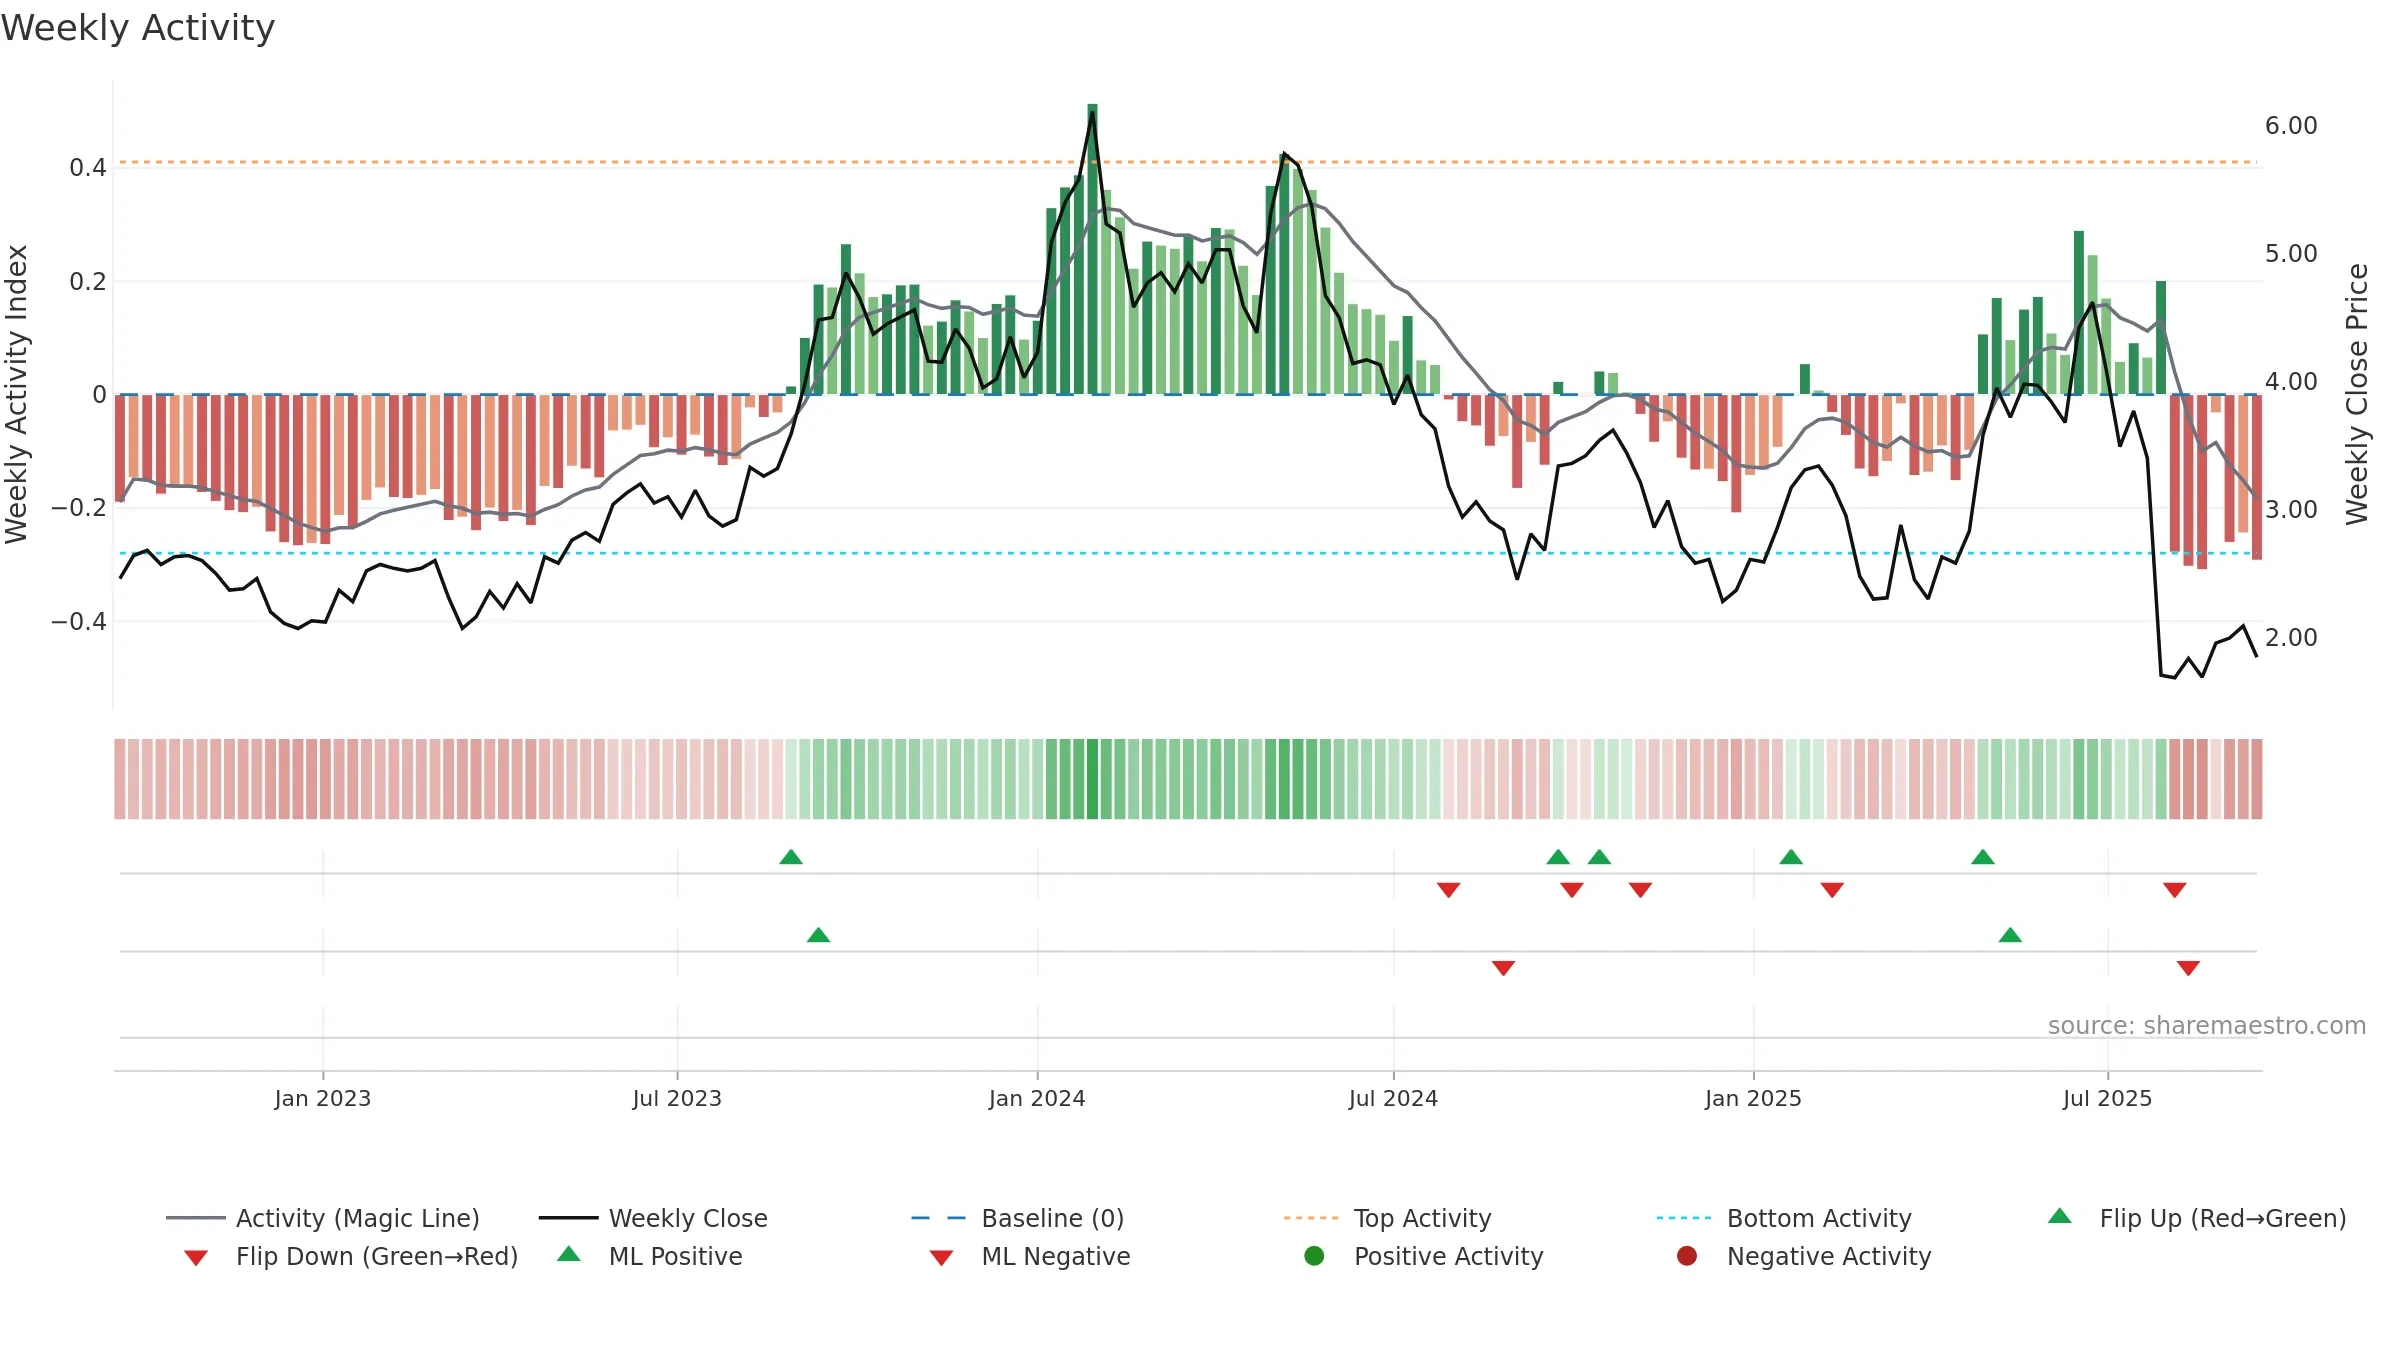Viewport: 2400px width, 1350px height.
Task: Hide the Top Activity legend series
Action: 1388,1218
